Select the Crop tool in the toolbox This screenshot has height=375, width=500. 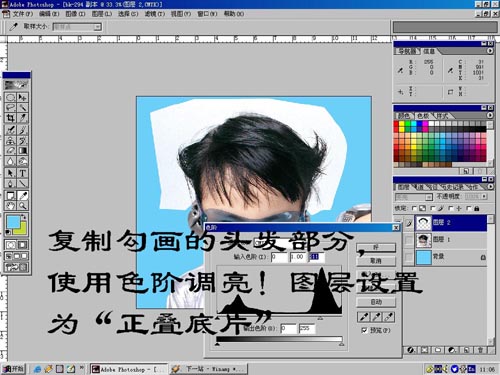pos(10,118)
